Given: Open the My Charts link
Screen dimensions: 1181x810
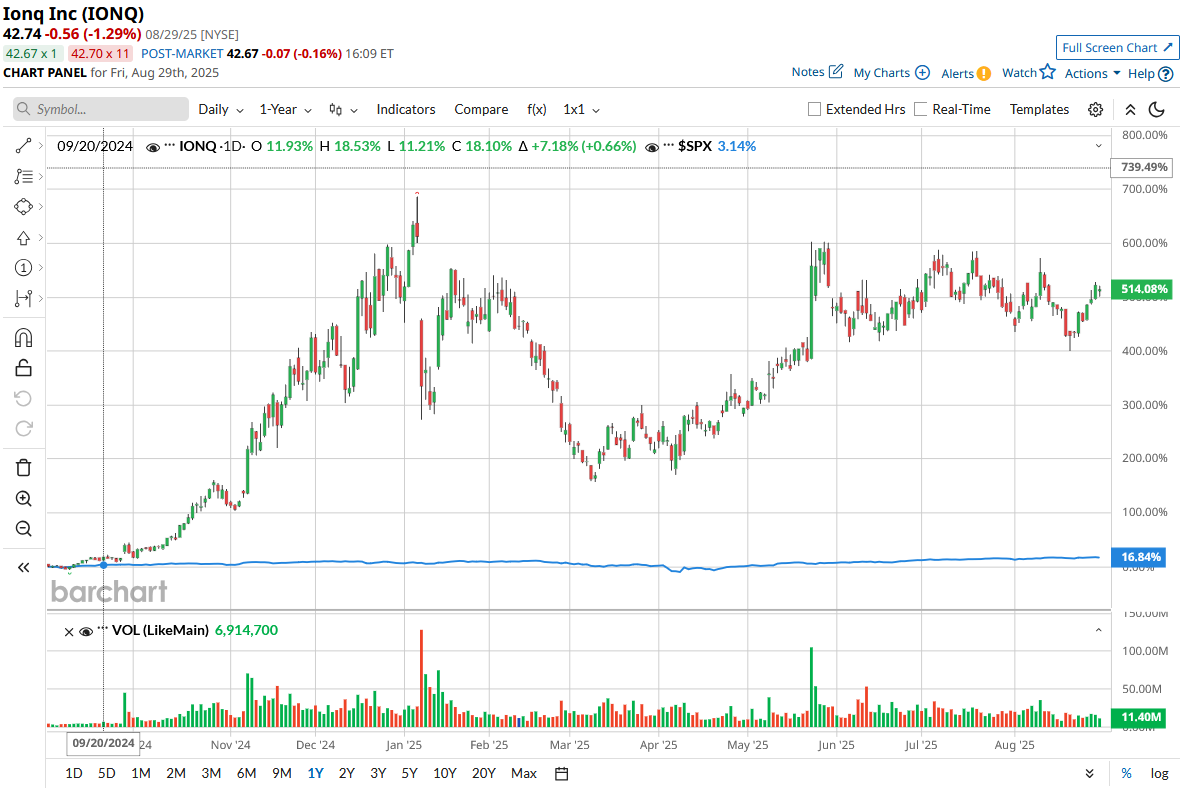Looking at the screenshot, I should pyautogui.click(x=881, y=73).
